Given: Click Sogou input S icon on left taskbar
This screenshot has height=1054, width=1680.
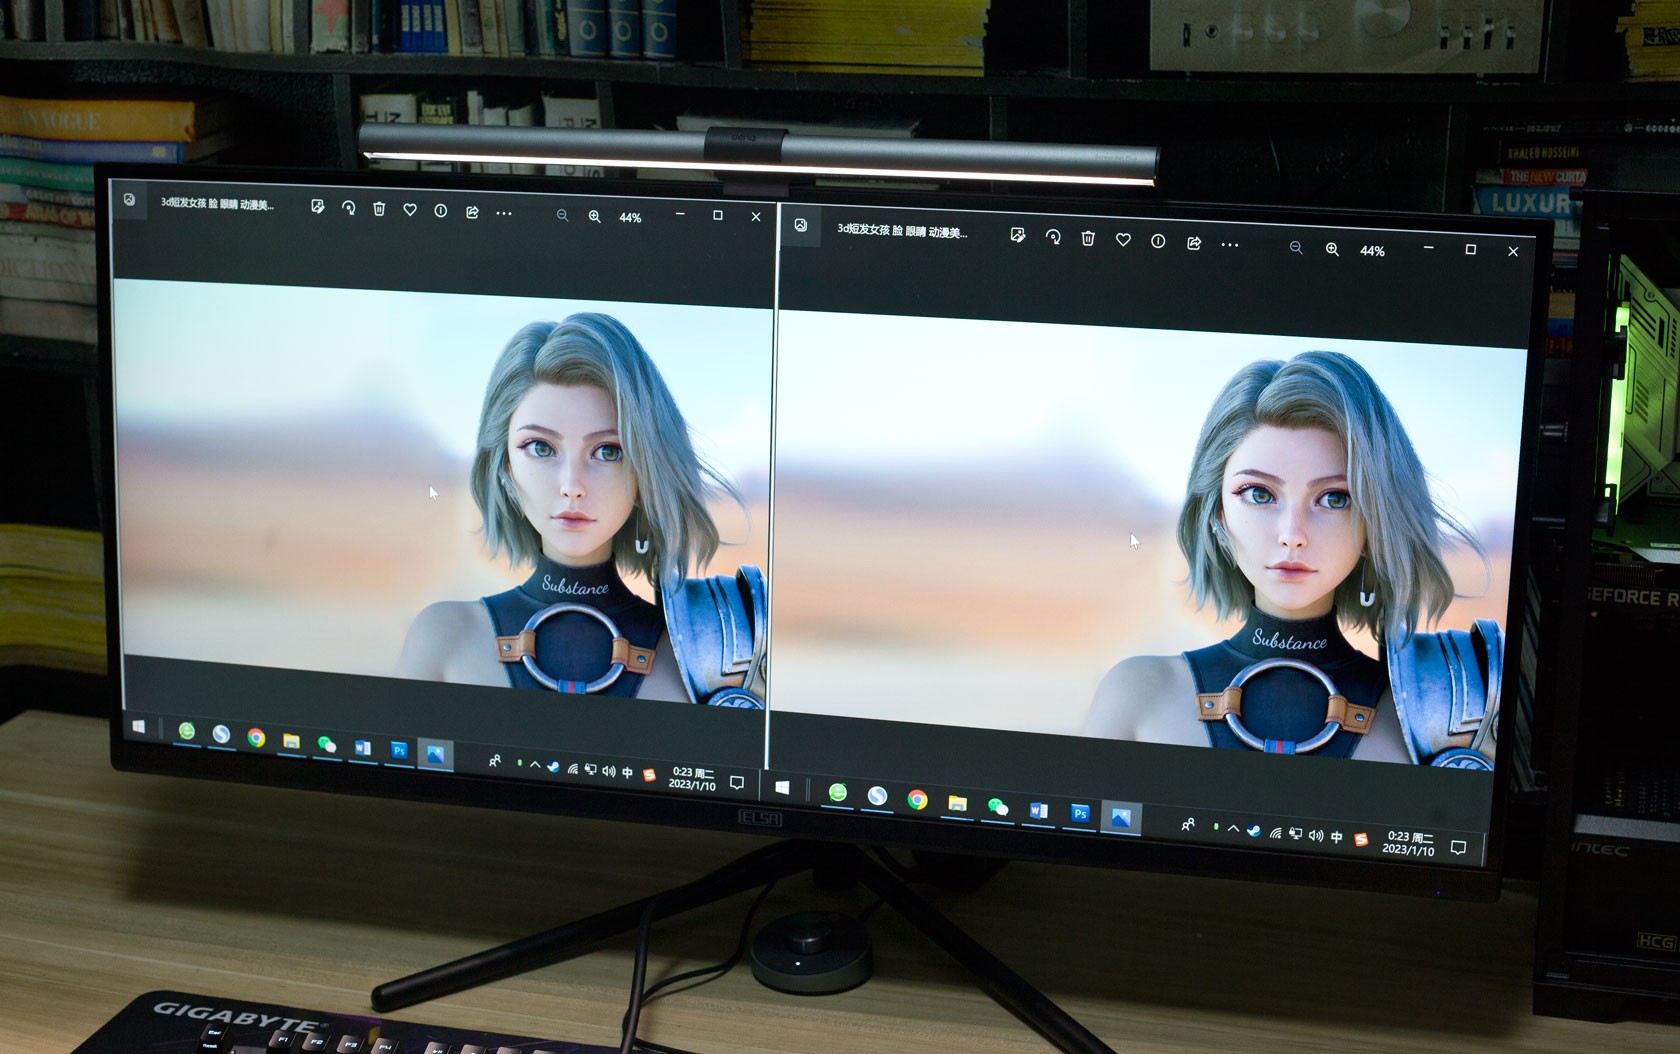Looking at the screenshot, I should pos(649,775).
